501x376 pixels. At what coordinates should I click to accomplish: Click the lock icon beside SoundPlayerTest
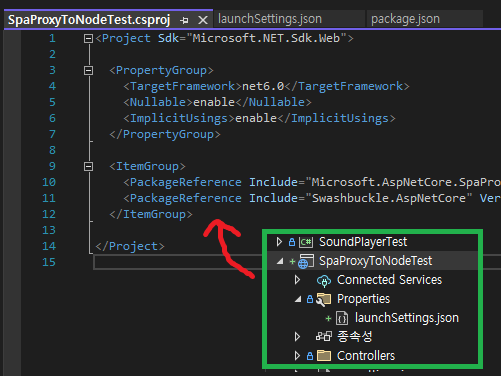pos(292,242)
